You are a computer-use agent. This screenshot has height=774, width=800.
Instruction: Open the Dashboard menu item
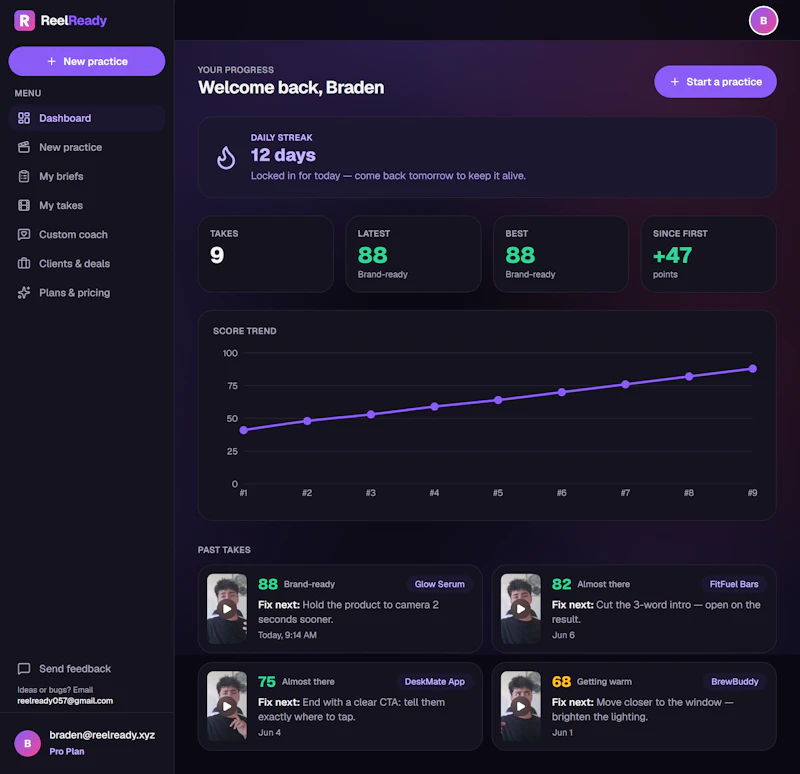(x=87, y=118)
